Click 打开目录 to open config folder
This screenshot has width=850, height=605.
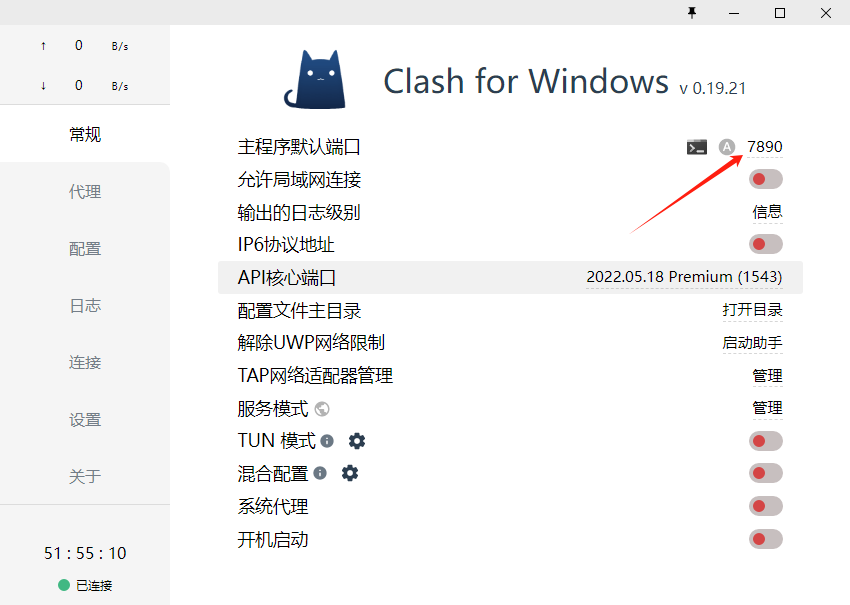tap(752, 310)
